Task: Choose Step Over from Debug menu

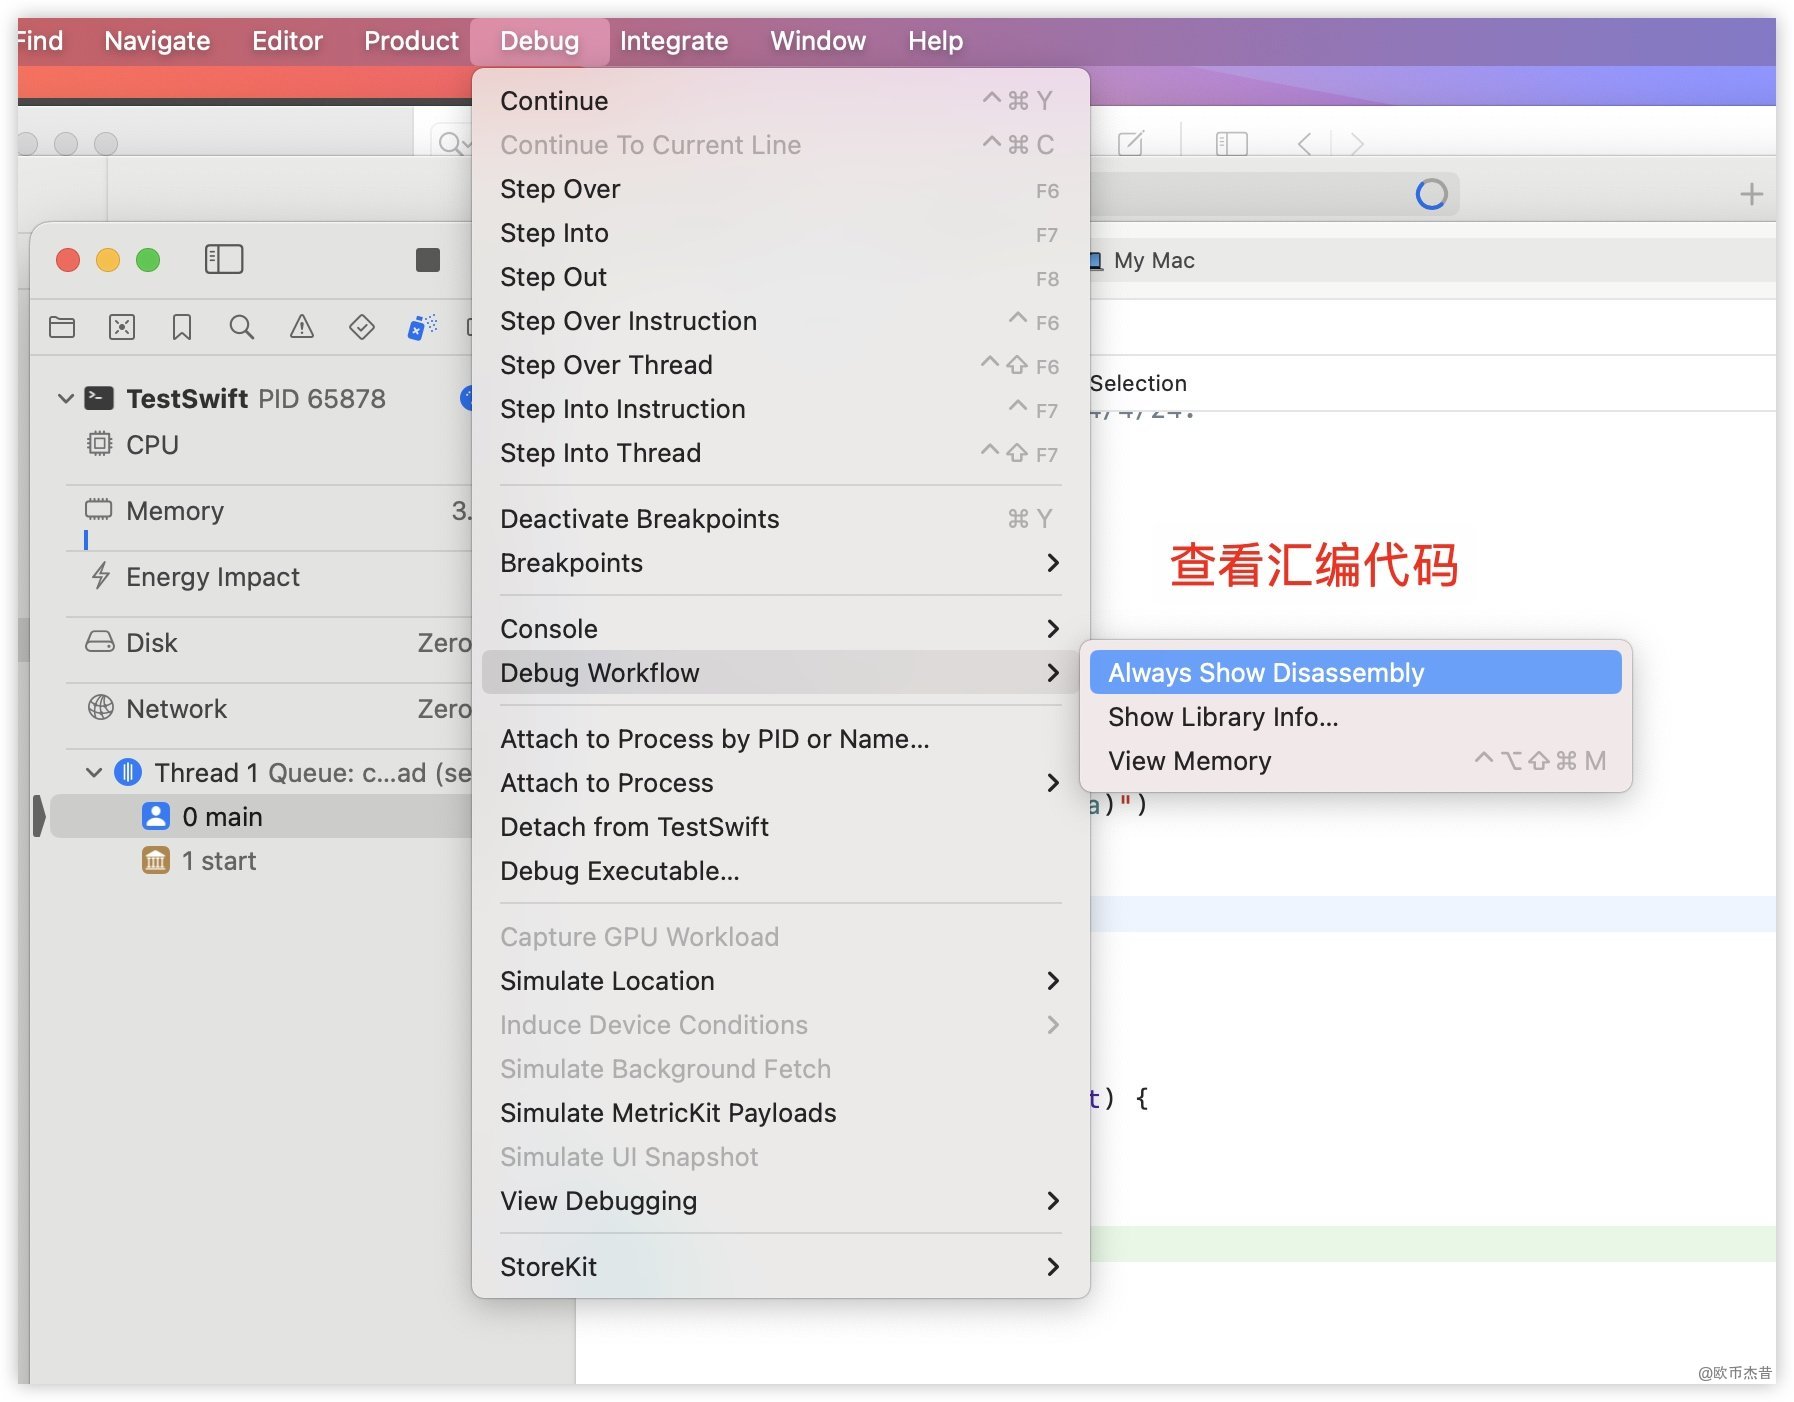Action: point(560,189)
